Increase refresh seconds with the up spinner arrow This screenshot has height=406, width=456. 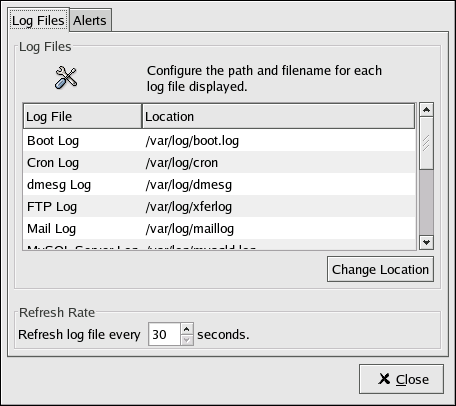(x=187, y=329)
